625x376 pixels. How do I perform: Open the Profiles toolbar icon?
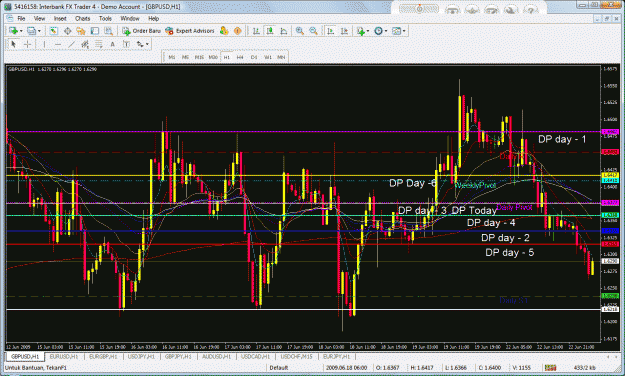[x=31, y=31]
